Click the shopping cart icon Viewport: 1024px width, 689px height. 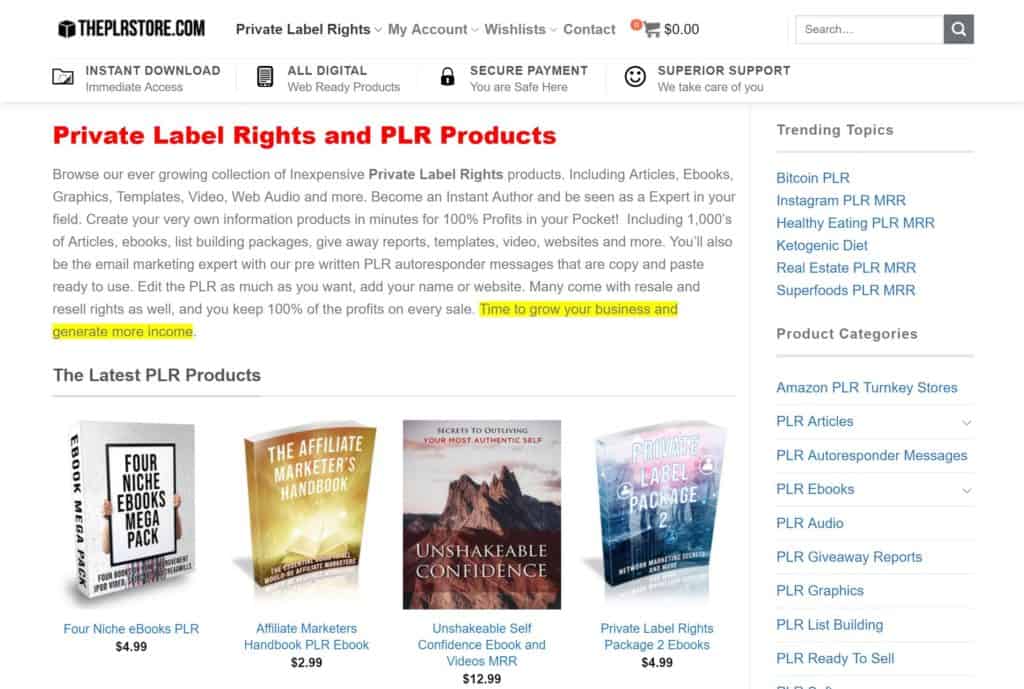[x=652, y=29]
